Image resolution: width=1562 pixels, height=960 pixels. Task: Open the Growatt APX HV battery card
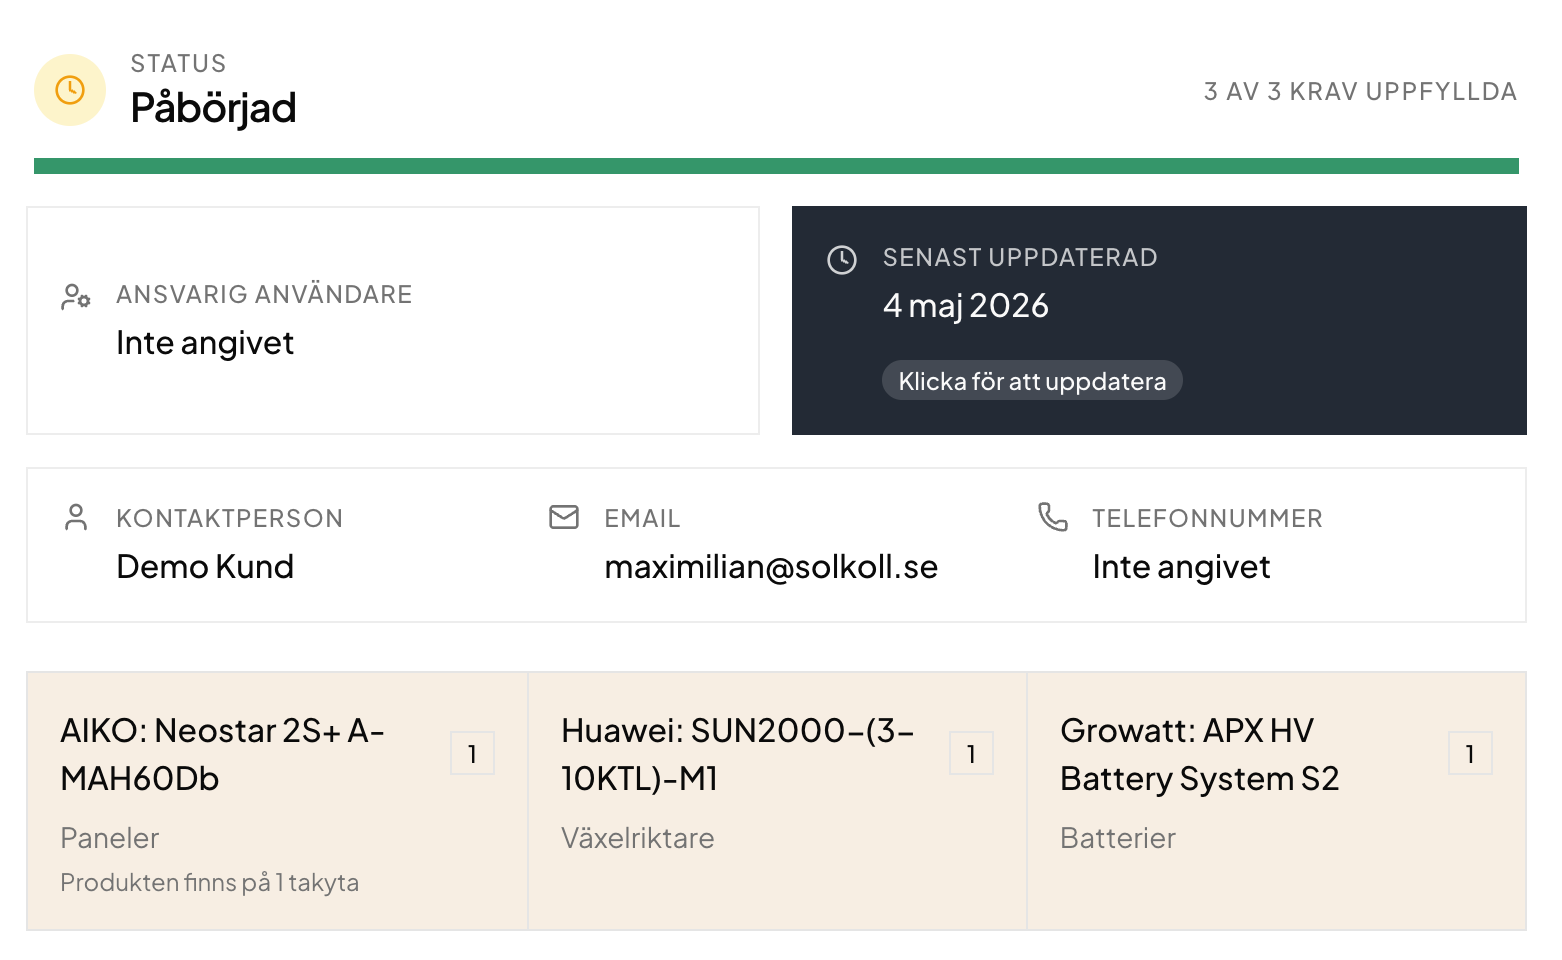tap(1276, 801)
